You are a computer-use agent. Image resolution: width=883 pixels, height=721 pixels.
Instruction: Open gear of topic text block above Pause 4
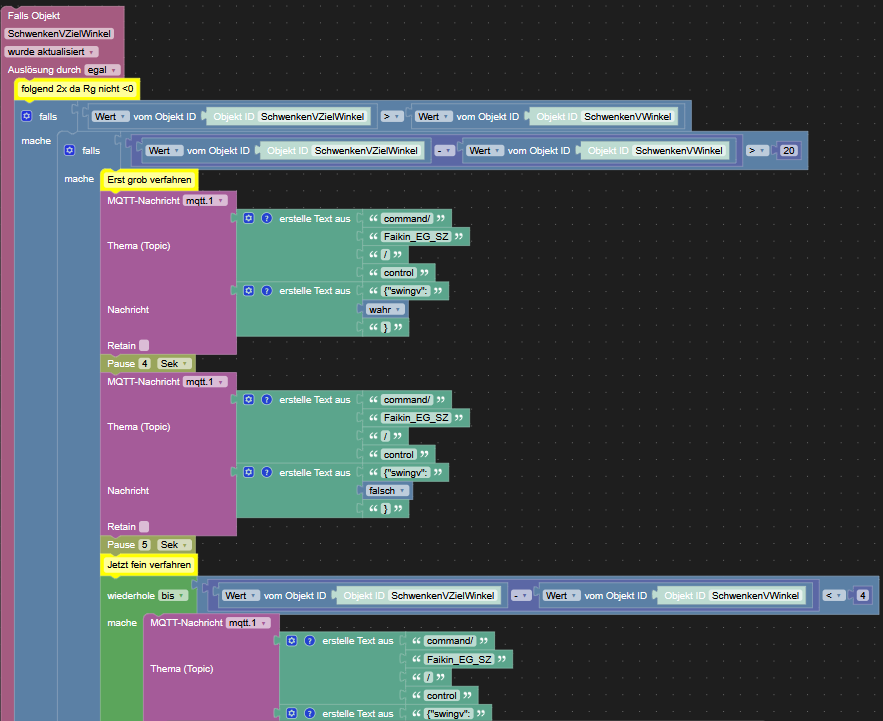click(x=249, y=218)
